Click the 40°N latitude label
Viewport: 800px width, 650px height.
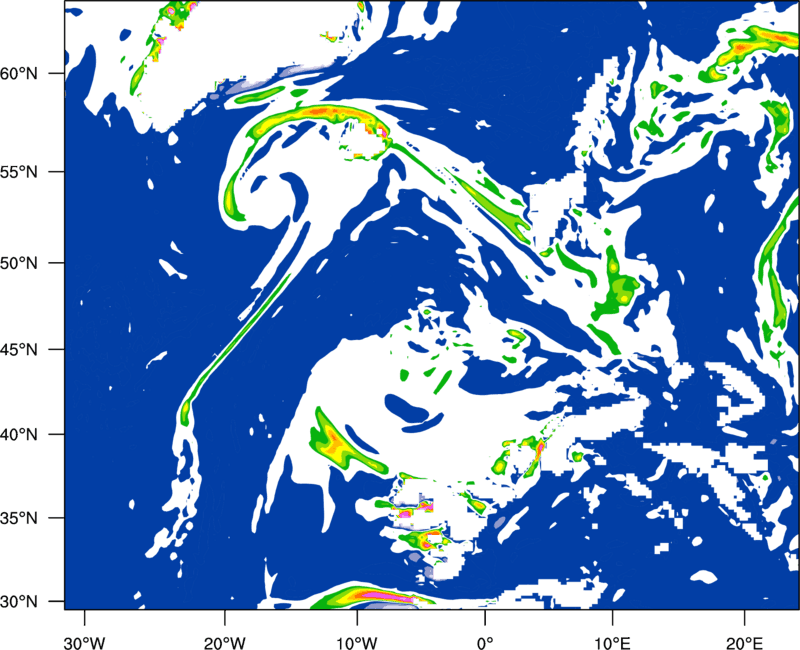click(x=19, y=435)
